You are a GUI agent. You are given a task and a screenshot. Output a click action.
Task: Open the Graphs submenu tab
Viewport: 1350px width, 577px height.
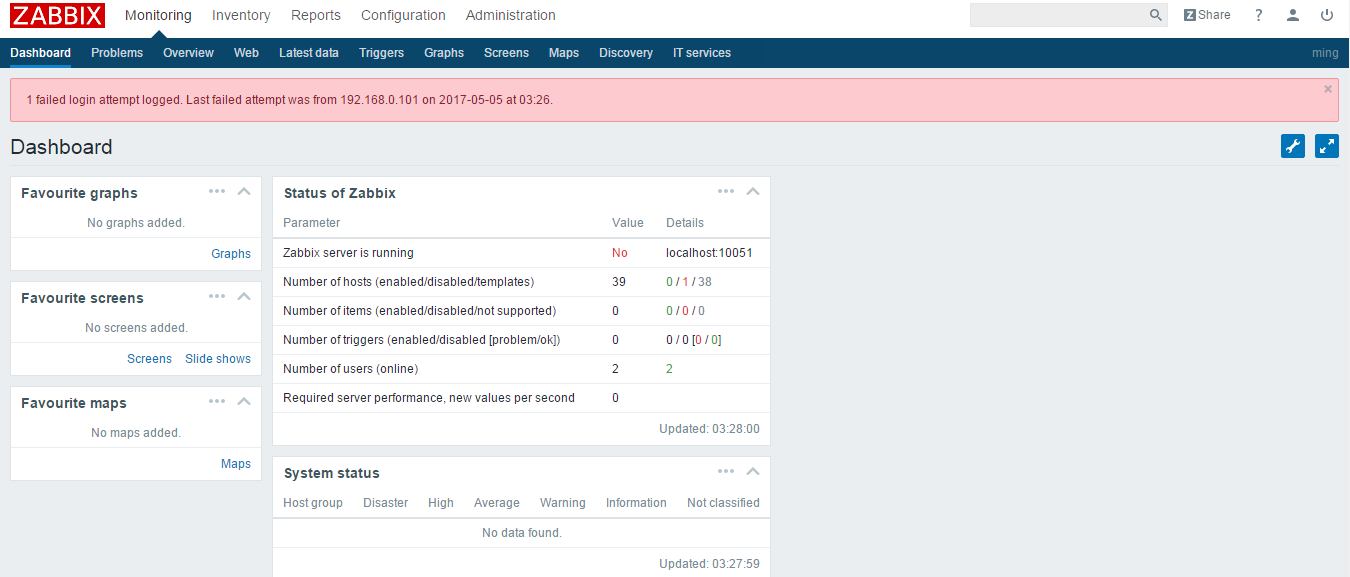pos(444,53)
